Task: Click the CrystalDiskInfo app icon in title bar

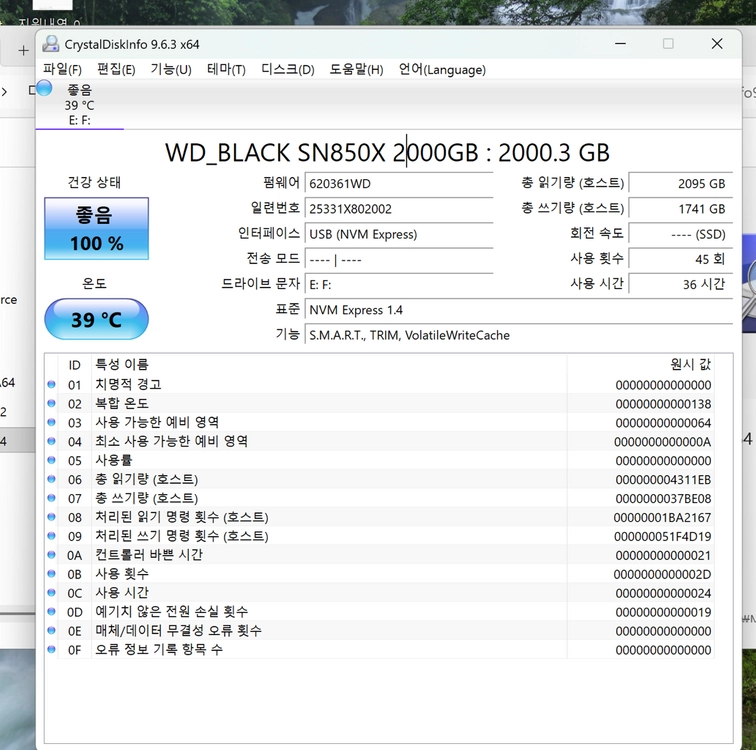Action: click(50, 44)
